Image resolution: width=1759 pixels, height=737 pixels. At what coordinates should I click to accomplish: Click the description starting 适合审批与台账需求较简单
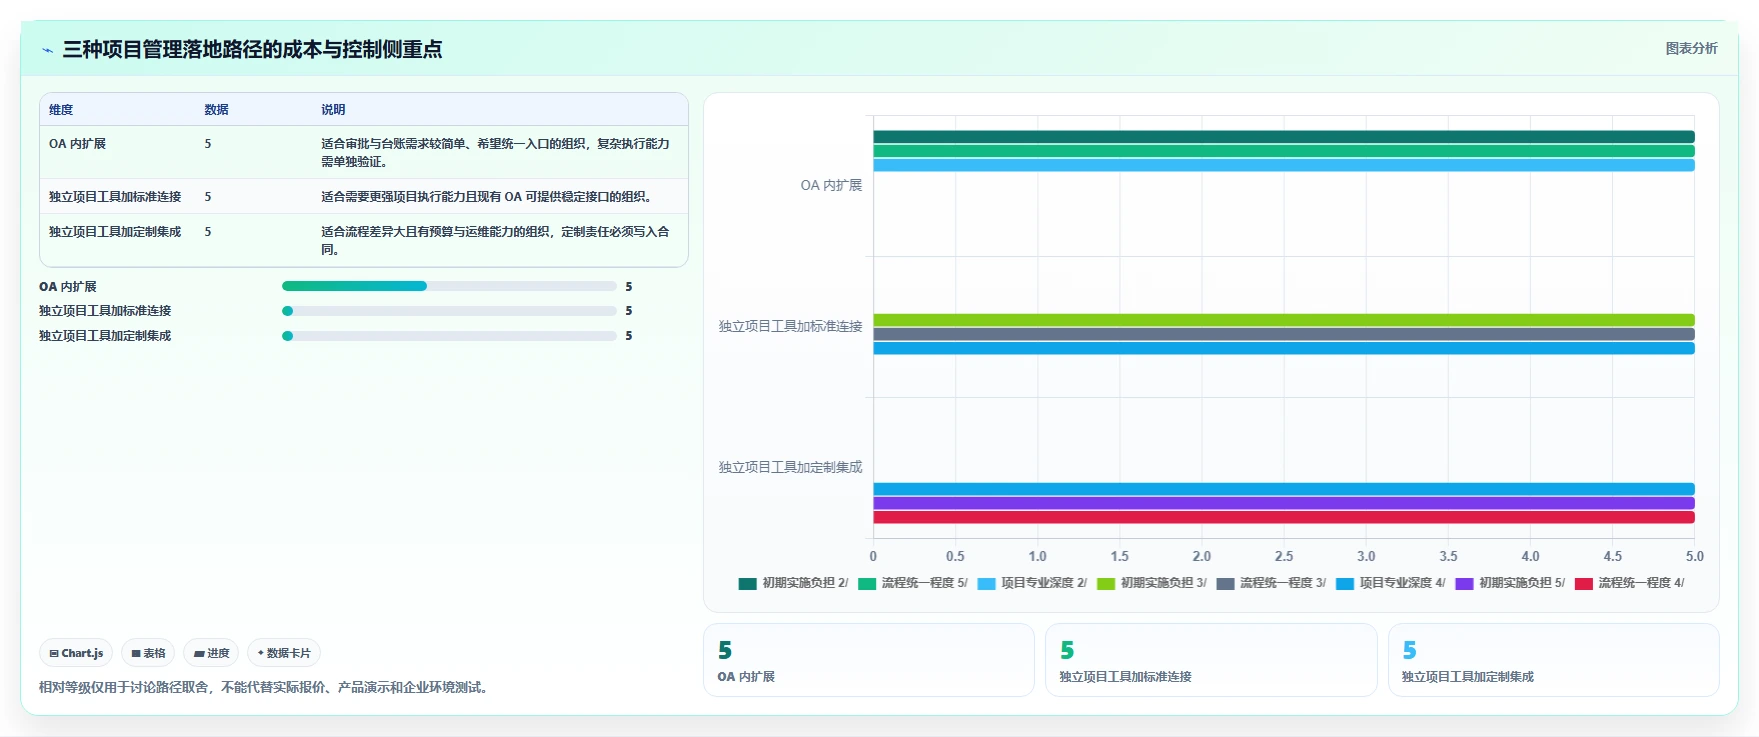point(495,152)
